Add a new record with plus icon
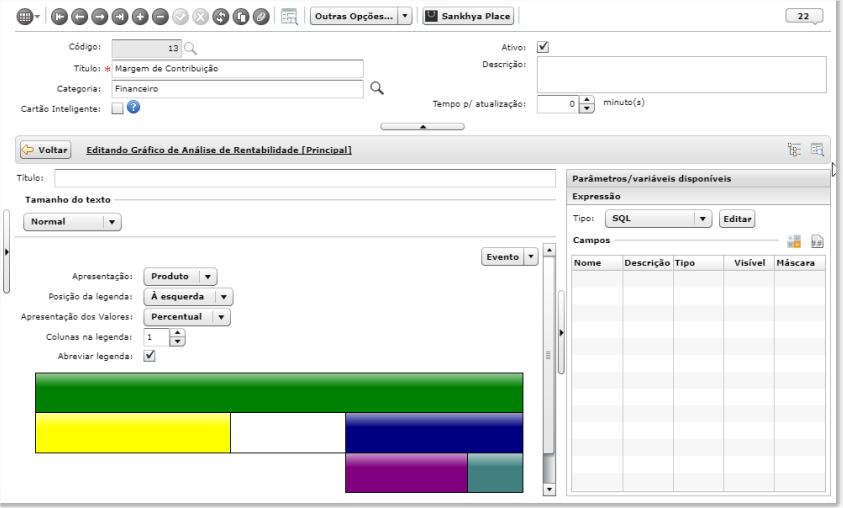This screenshot has width=843, height=508. click(x=140, y=17)
